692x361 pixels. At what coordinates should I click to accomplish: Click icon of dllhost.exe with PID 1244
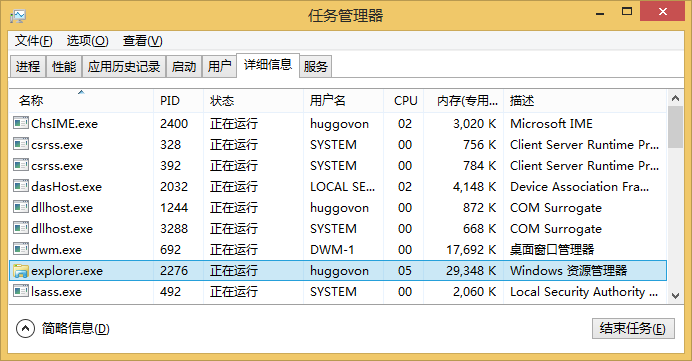tap(21, 207)
